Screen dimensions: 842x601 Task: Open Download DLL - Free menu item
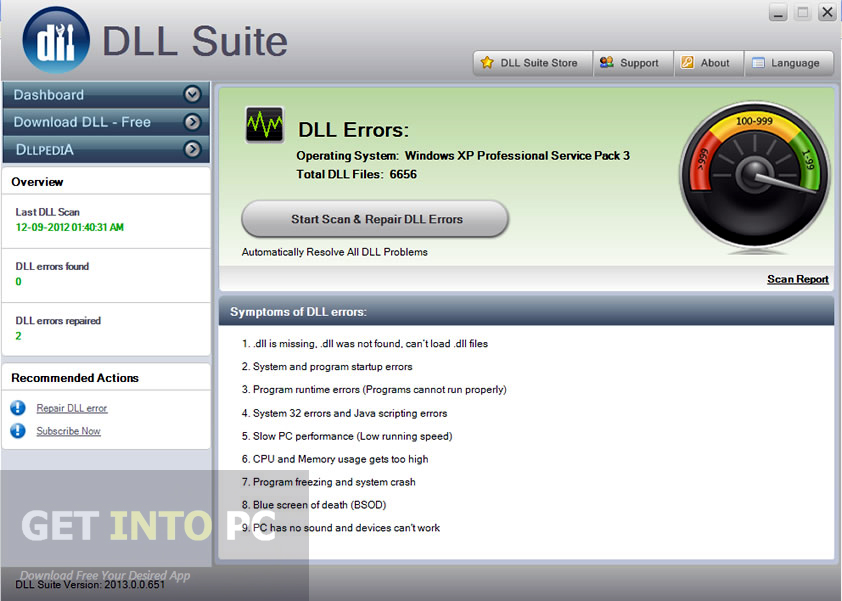106,122
